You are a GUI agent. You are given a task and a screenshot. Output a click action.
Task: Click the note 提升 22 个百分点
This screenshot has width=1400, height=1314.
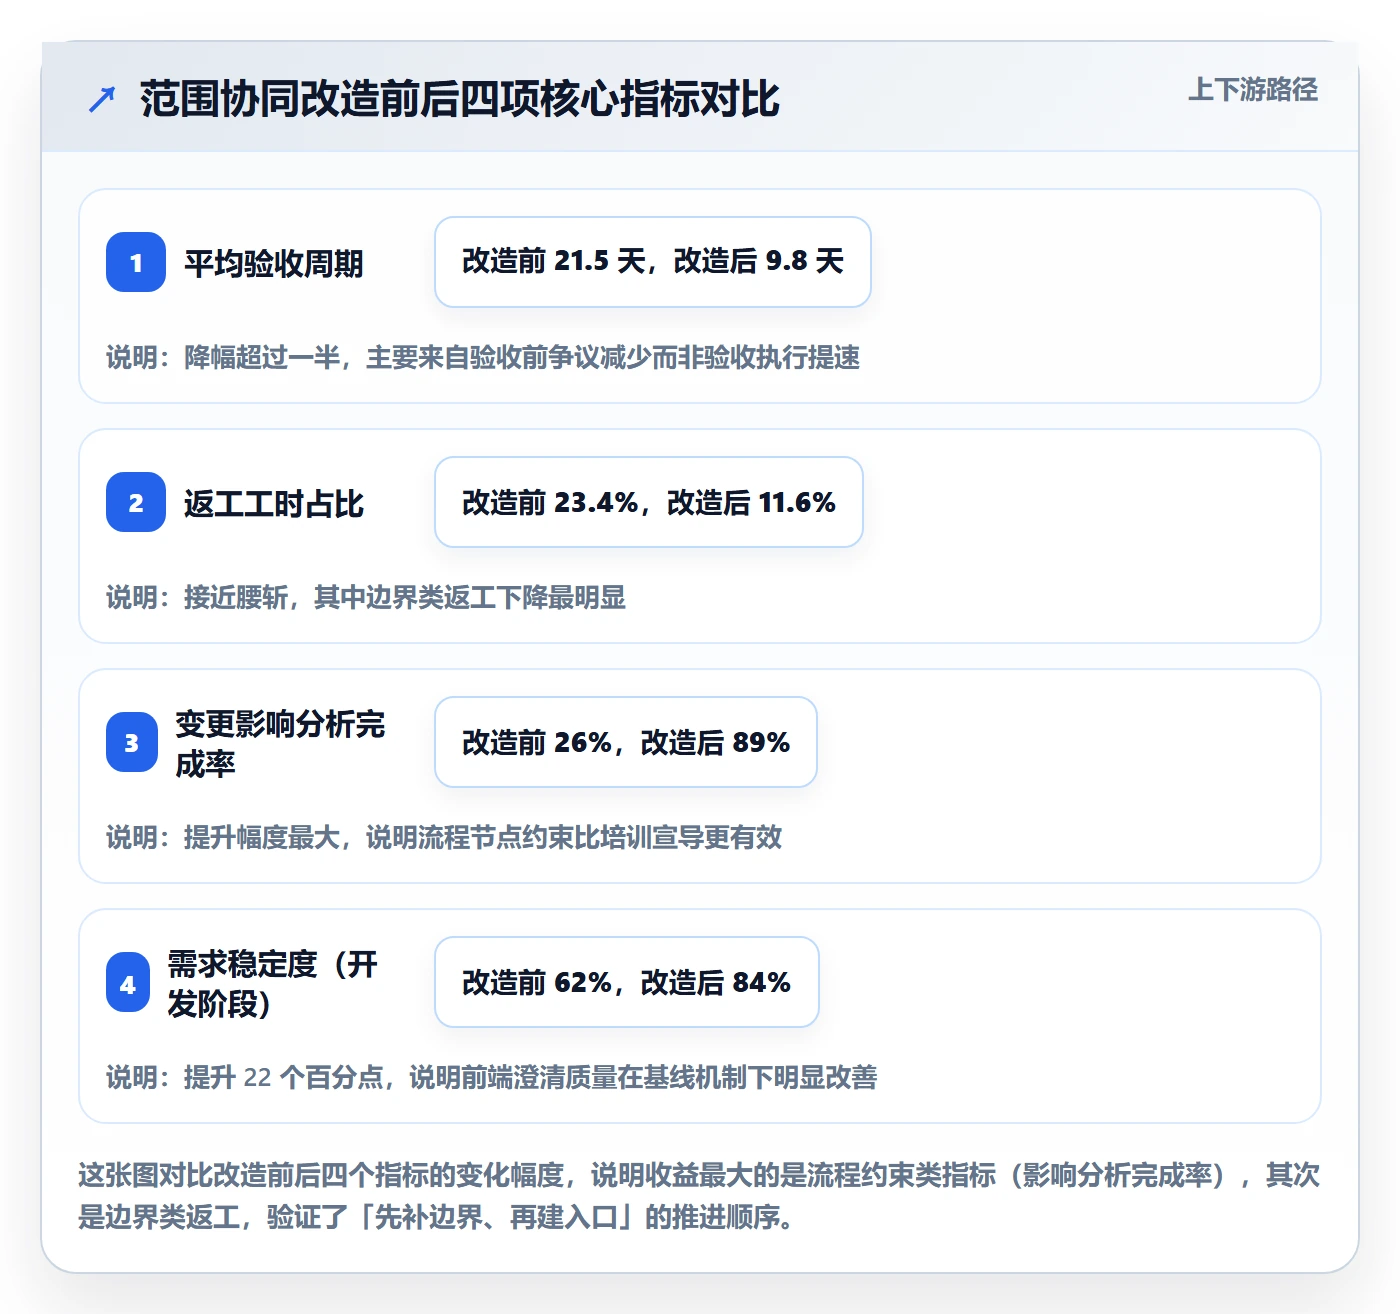coord(492,1077)
